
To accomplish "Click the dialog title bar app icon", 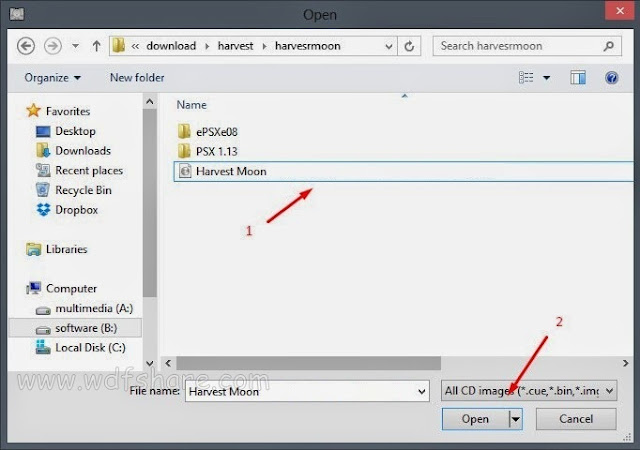I will (x=17, y=14).
